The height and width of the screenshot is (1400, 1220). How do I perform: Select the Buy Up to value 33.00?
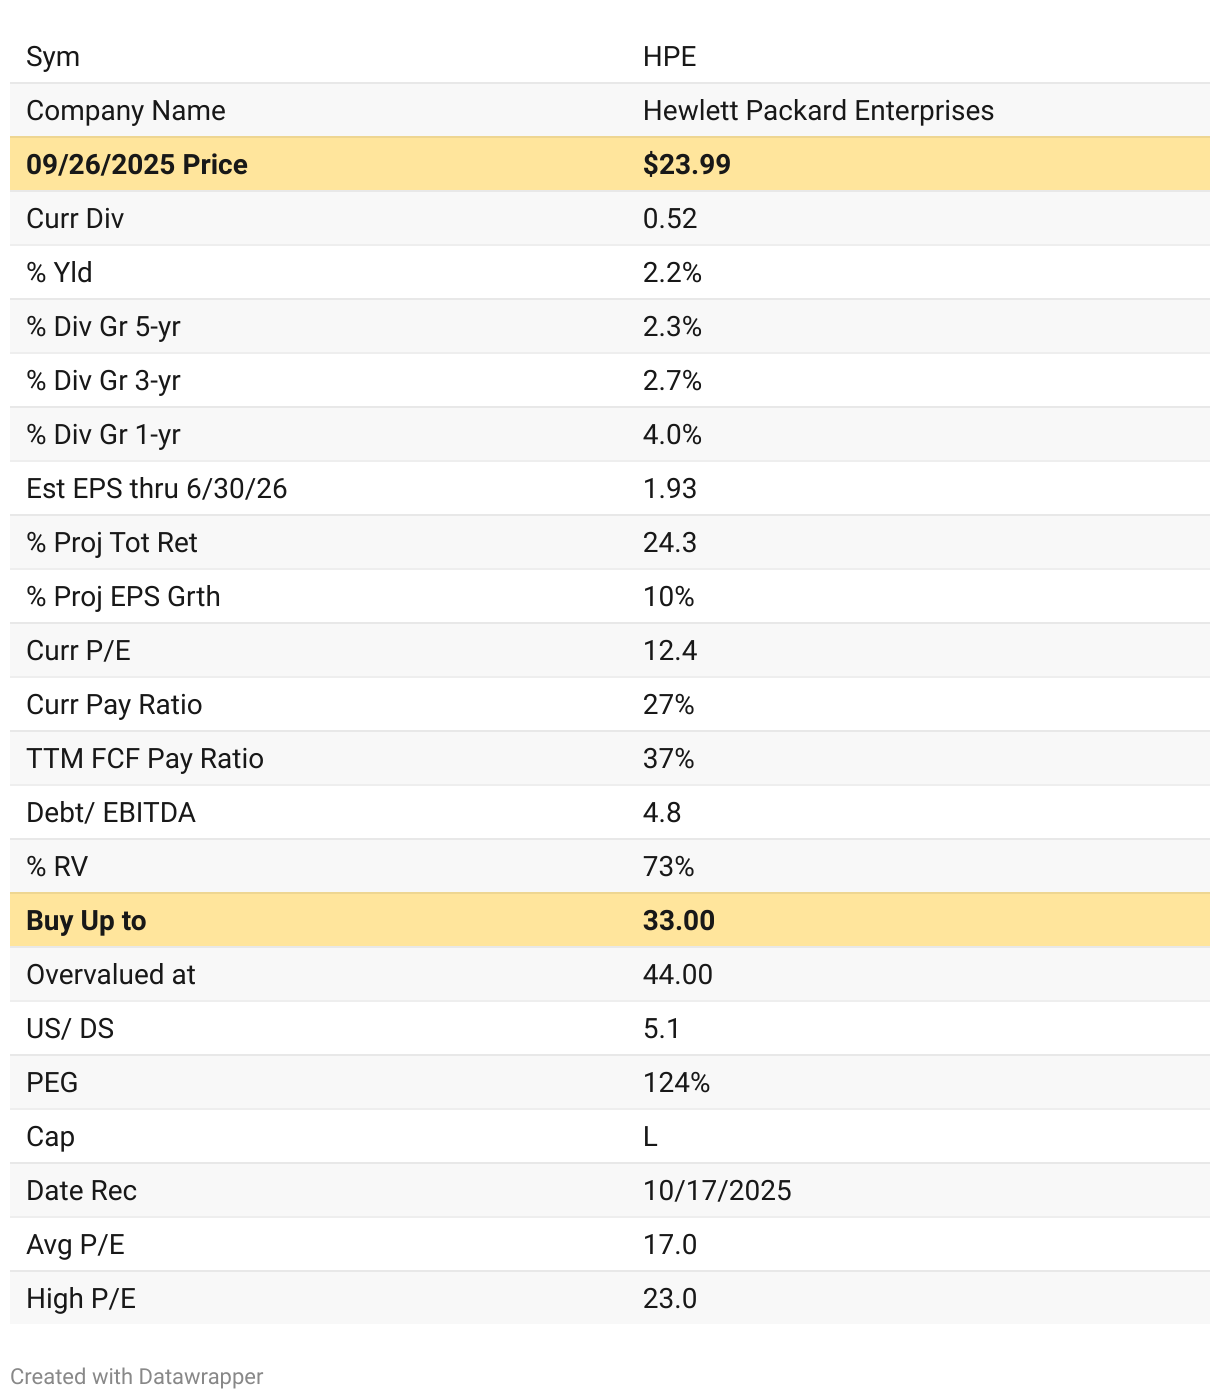(678, 921)
